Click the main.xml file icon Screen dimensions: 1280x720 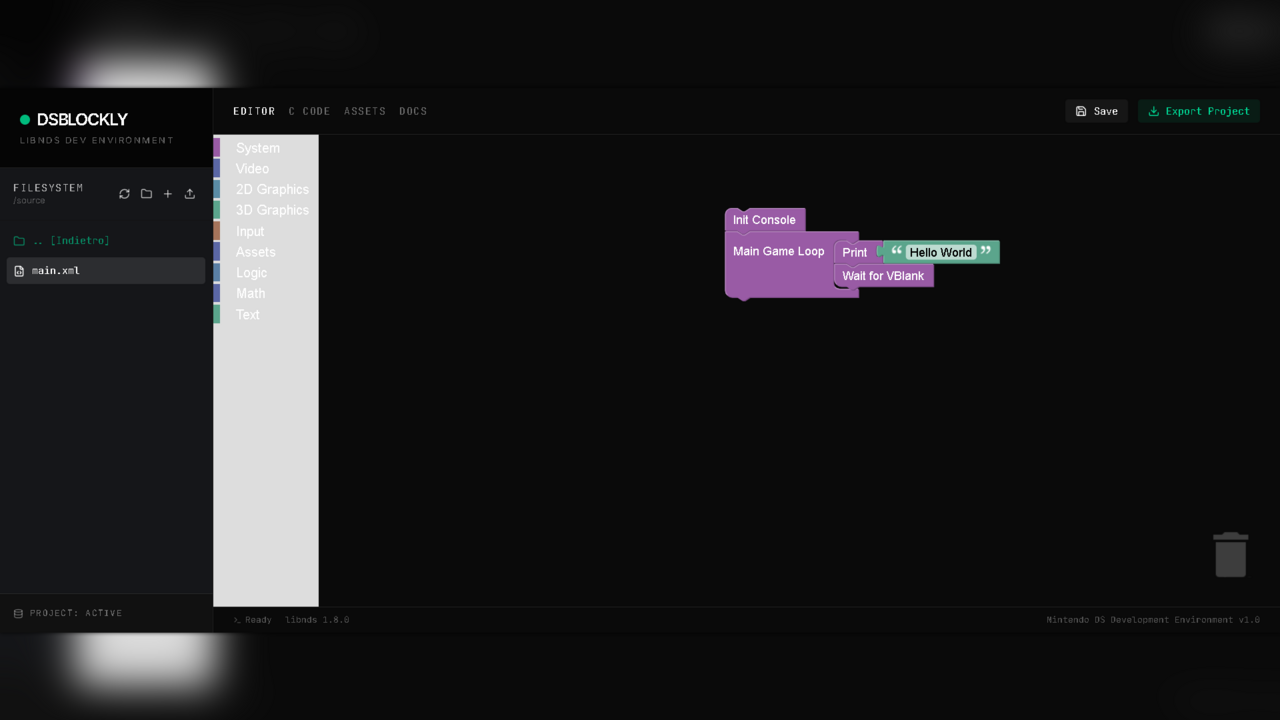point(19,271)
